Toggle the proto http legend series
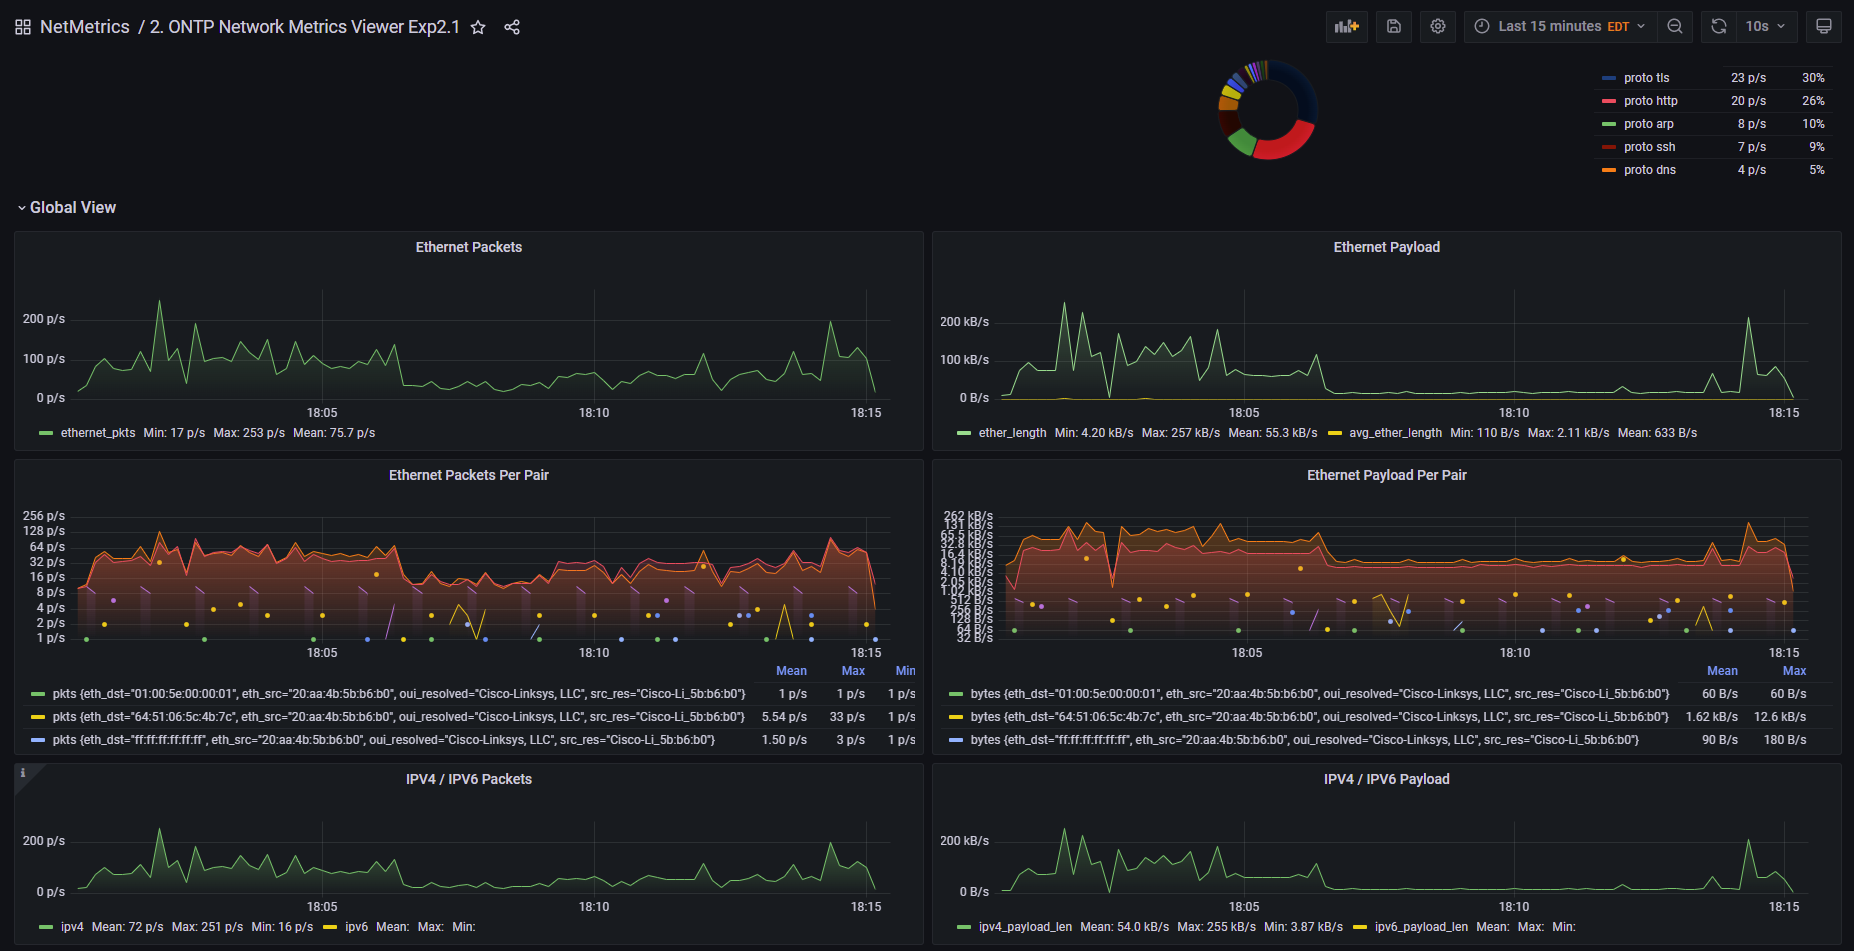 click(x=1651, y=101)
